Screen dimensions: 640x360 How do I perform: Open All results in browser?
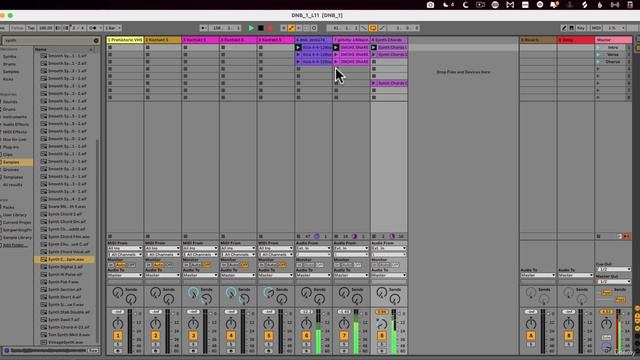pyautogui.click(x=12, y=185)
